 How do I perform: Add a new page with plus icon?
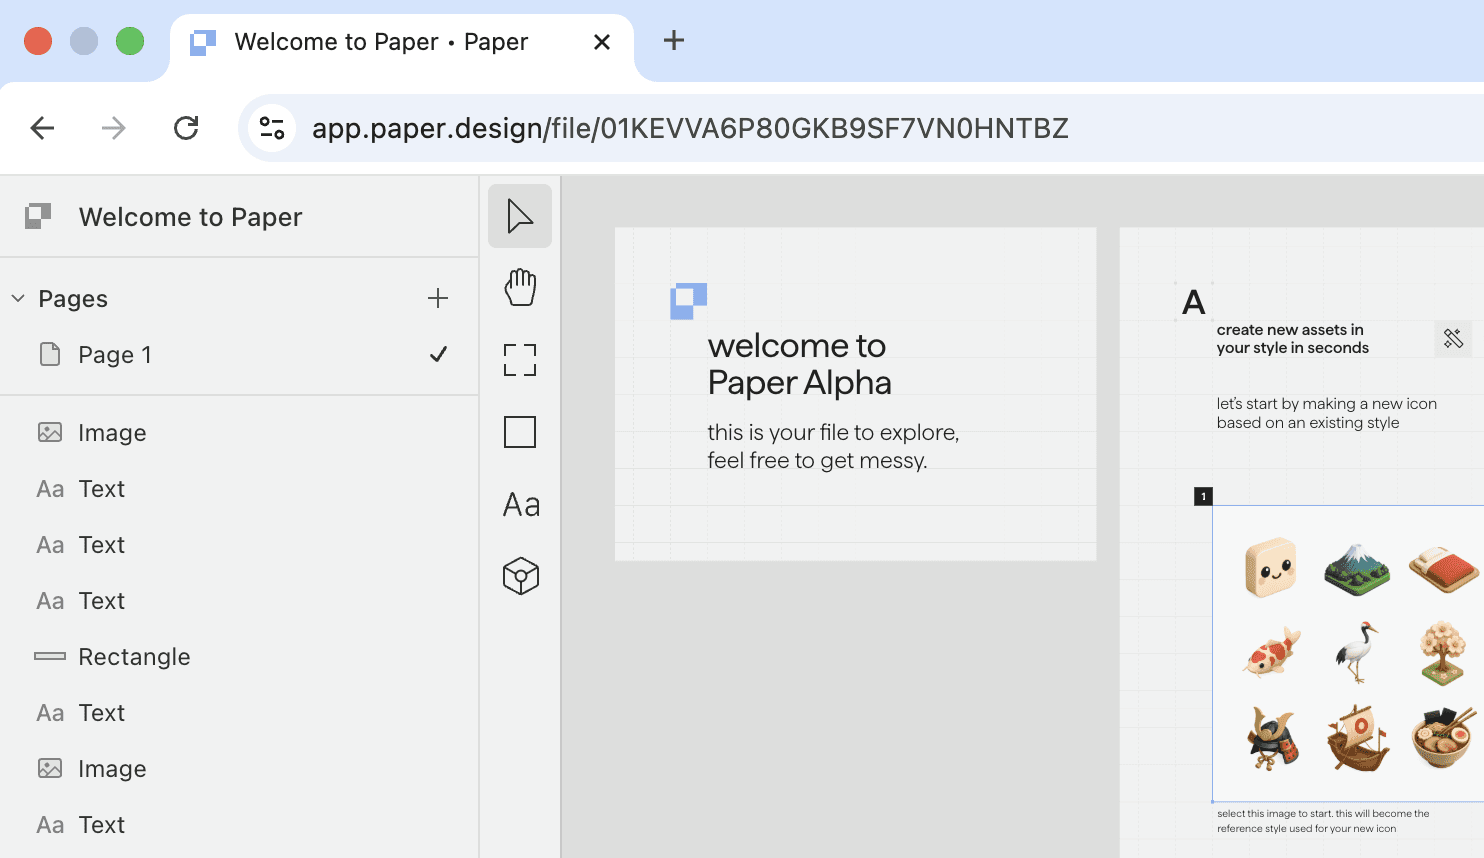tap(438, 298)
